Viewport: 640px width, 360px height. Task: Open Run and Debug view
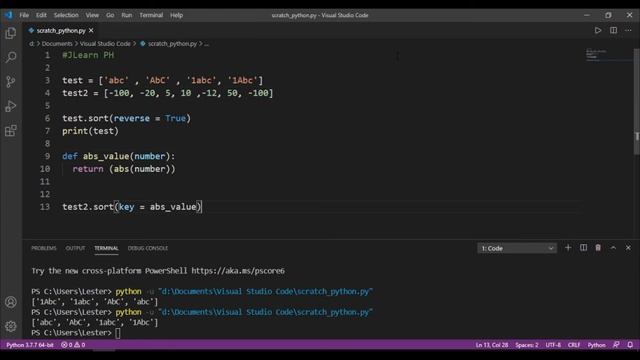[x=11, y=106]
